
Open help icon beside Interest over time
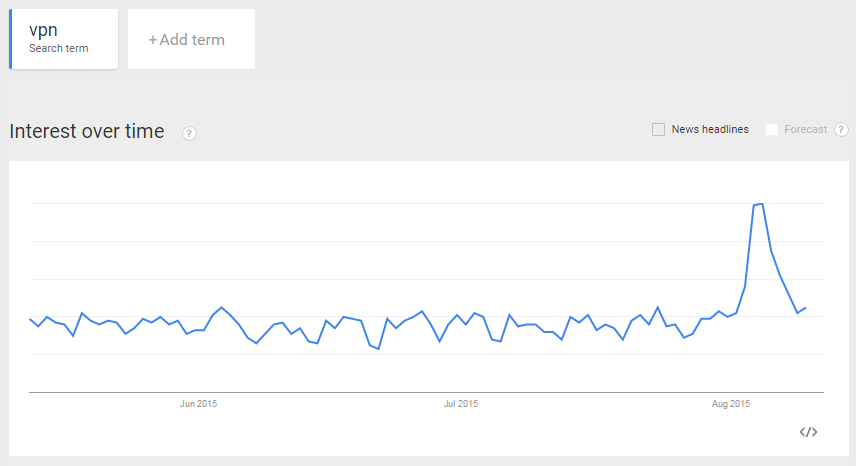[x=189, y=133]
